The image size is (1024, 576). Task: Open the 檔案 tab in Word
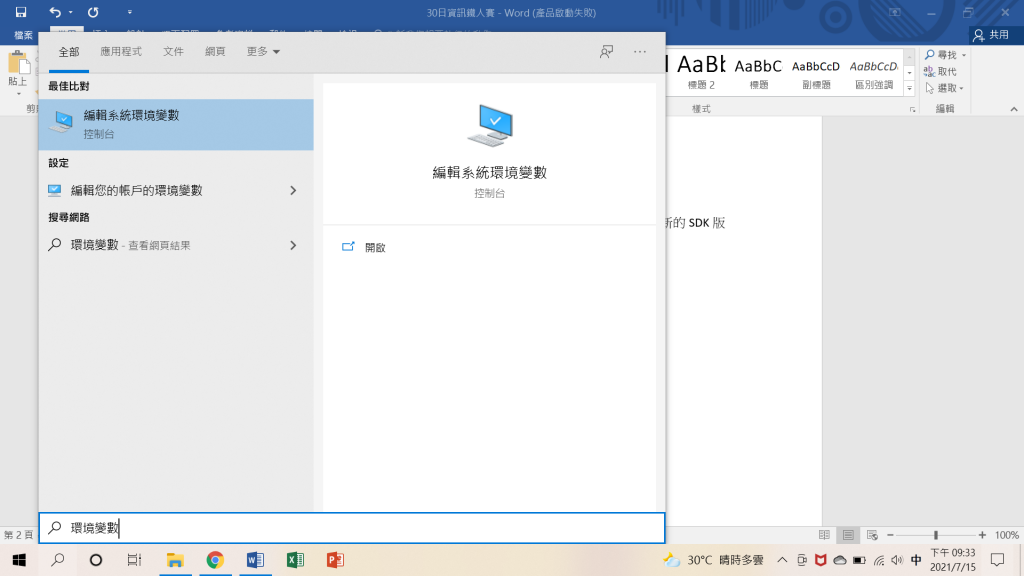pos(24,35)
